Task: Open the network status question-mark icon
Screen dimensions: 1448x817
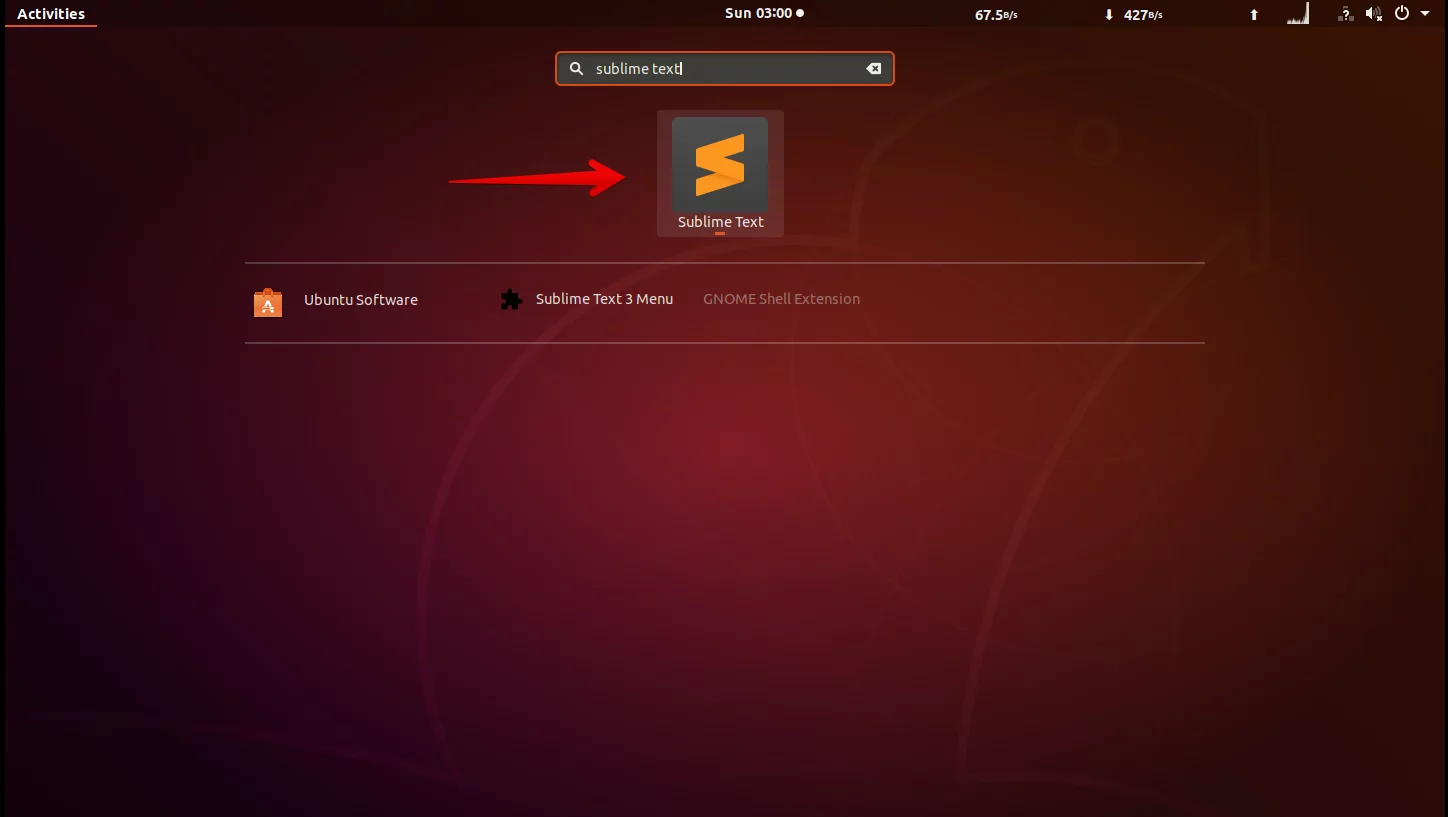Action: (x=1346, y=14)
